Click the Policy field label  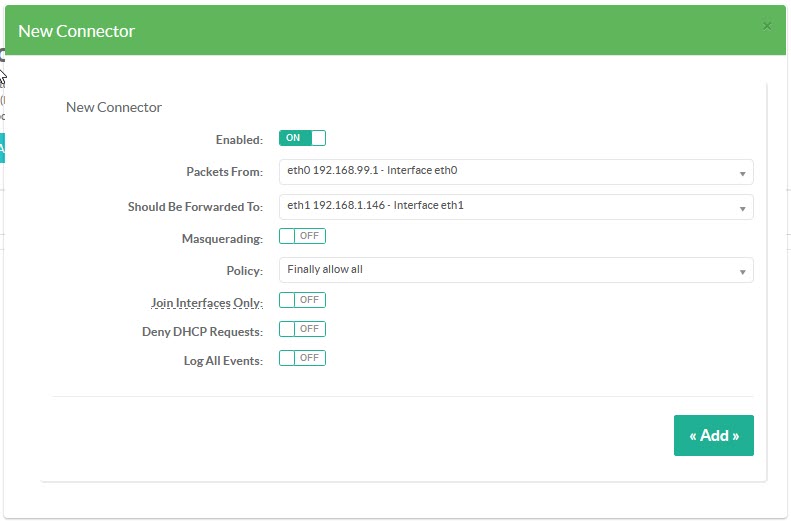point(244,271)
